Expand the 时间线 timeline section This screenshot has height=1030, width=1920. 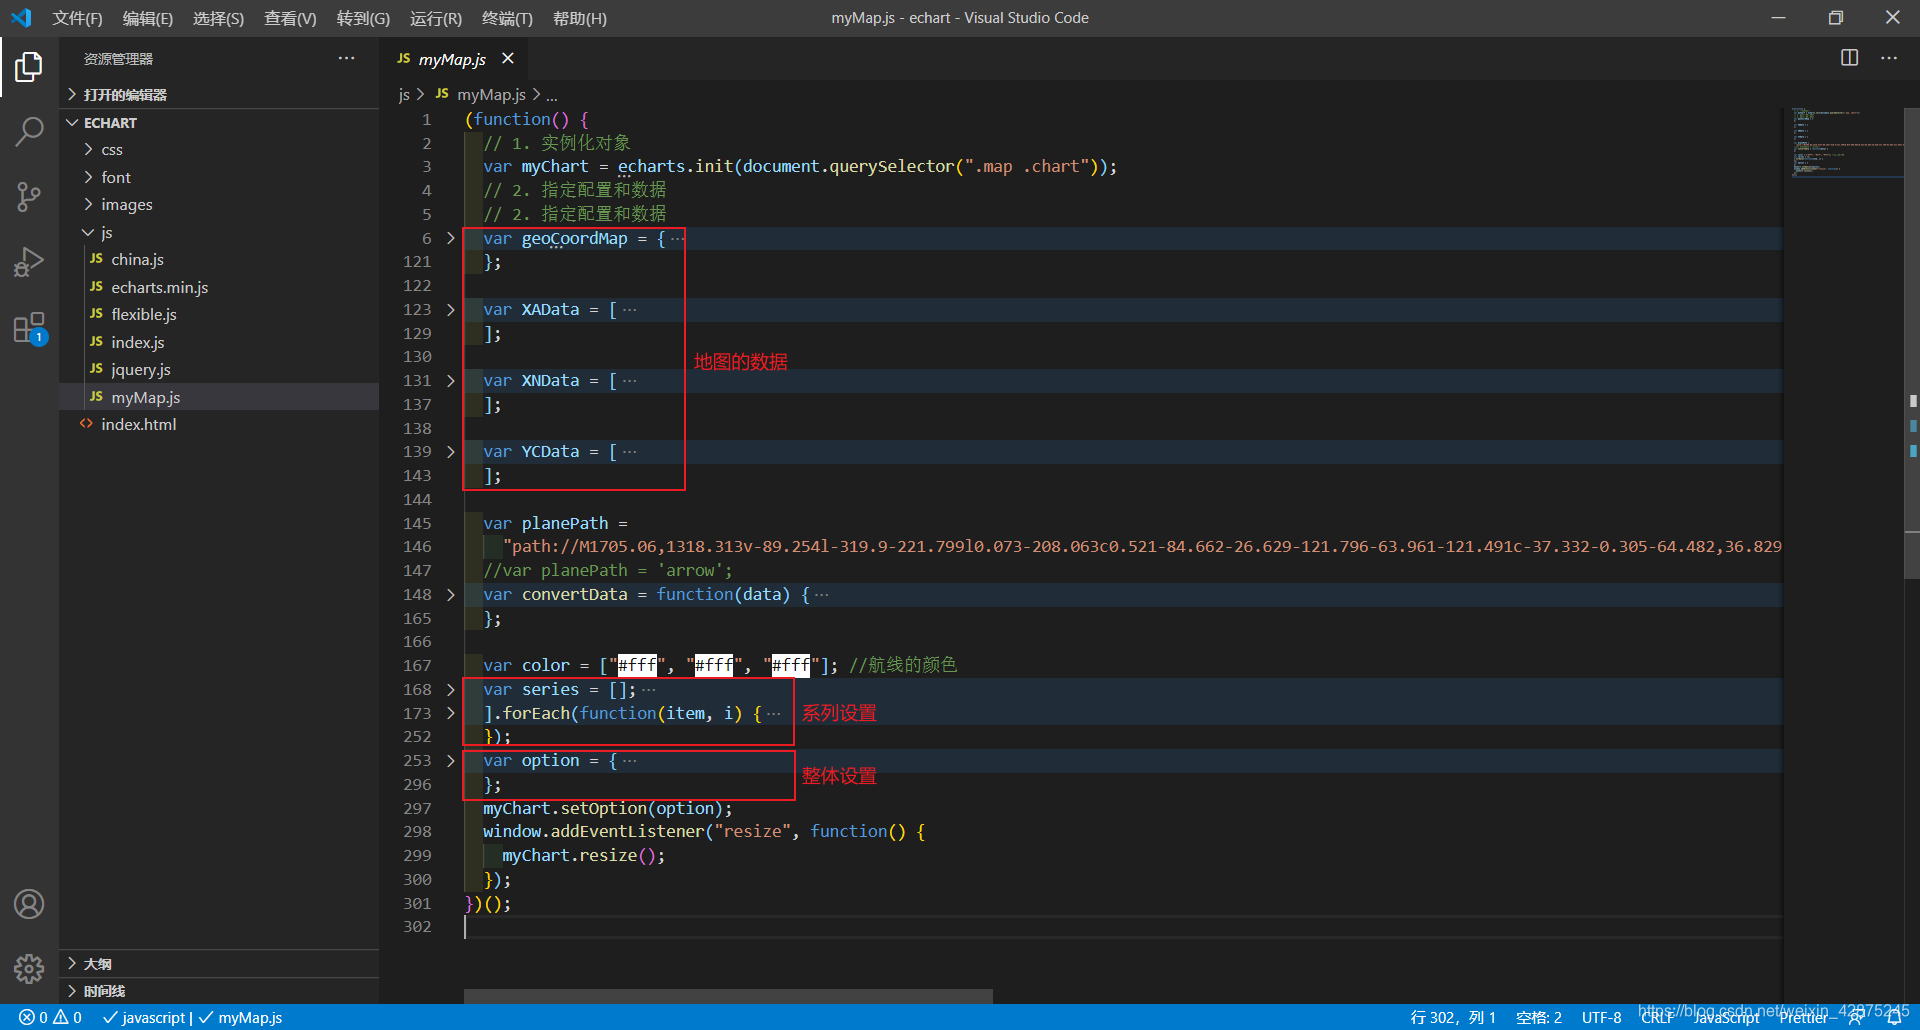[x=219, y=991]
